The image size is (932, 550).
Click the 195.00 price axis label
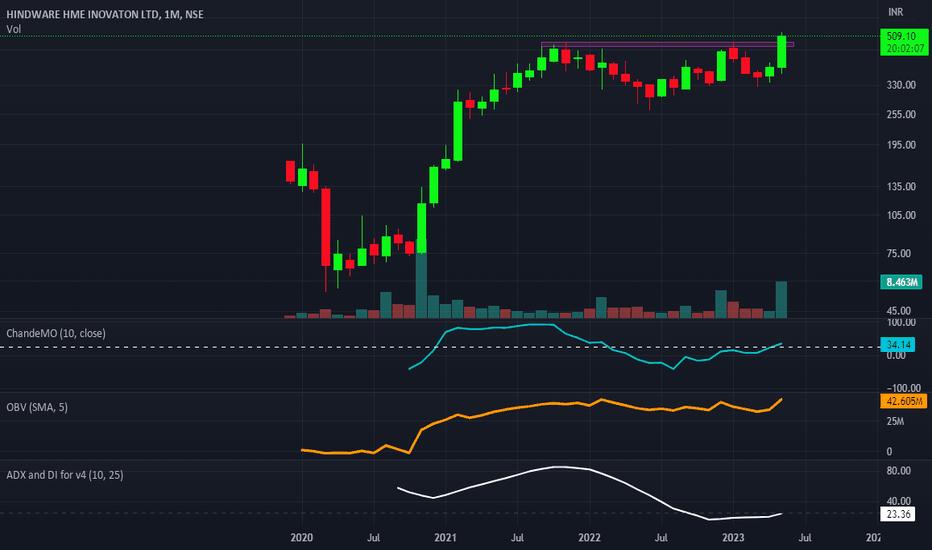pyautogui.click(x=901, y=144)
